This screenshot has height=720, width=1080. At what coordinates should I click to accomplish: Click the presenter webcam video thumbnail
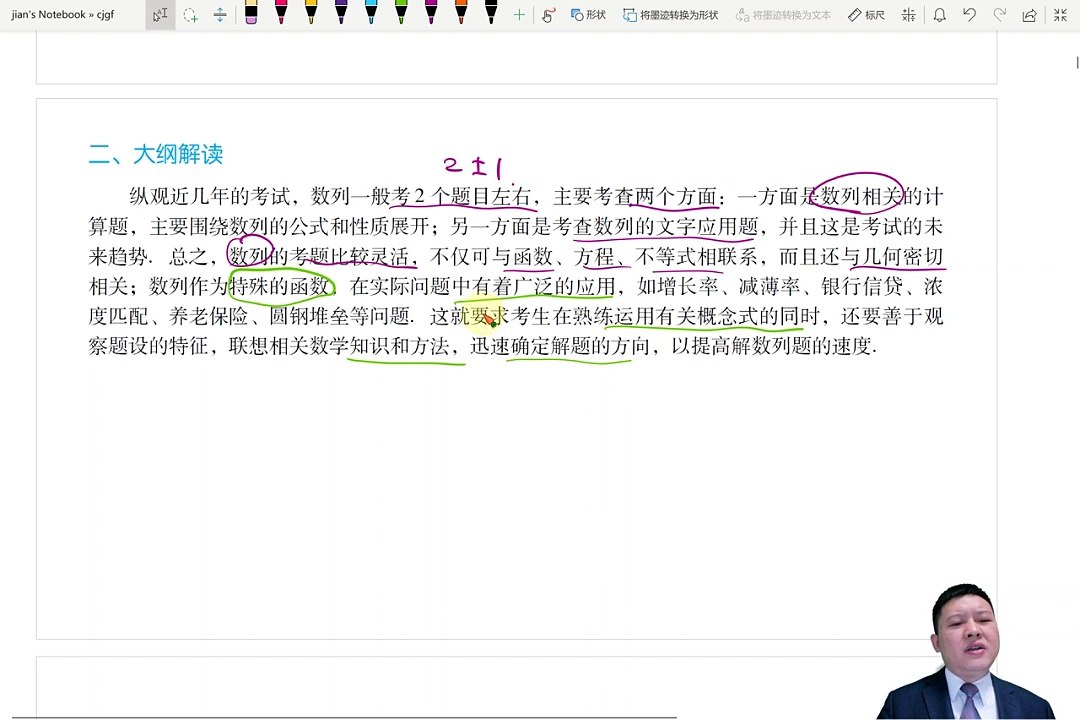pyautogui.click(x=966, y=651)
